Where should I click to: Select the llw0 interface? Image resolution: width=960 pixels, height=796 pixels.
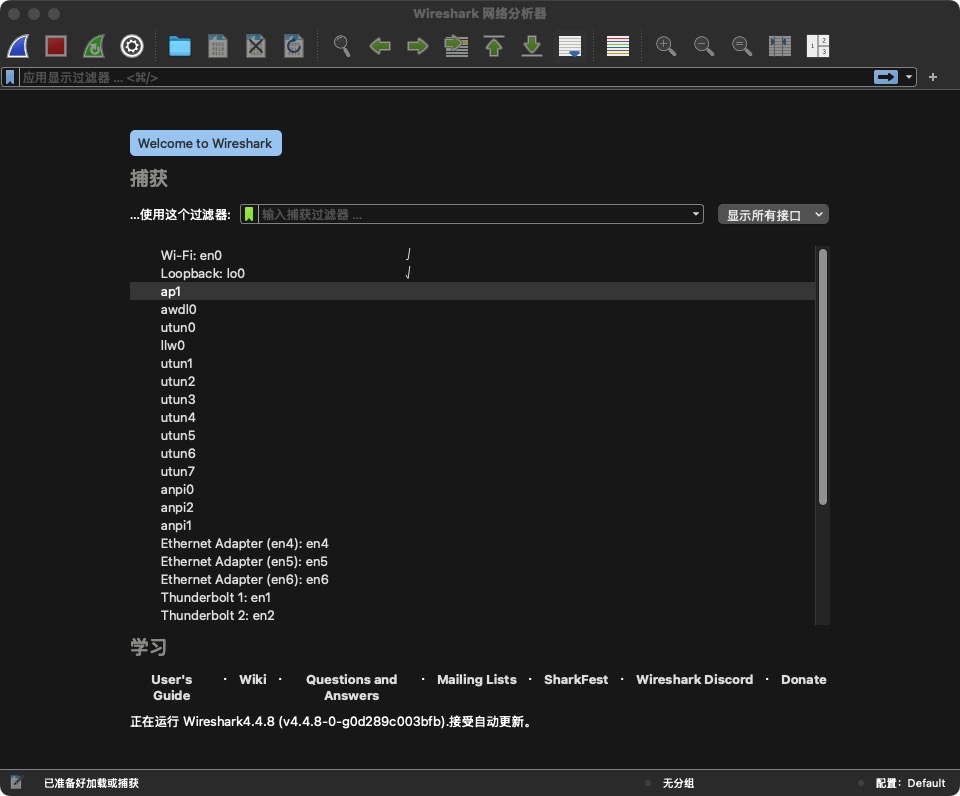point(472,345)
